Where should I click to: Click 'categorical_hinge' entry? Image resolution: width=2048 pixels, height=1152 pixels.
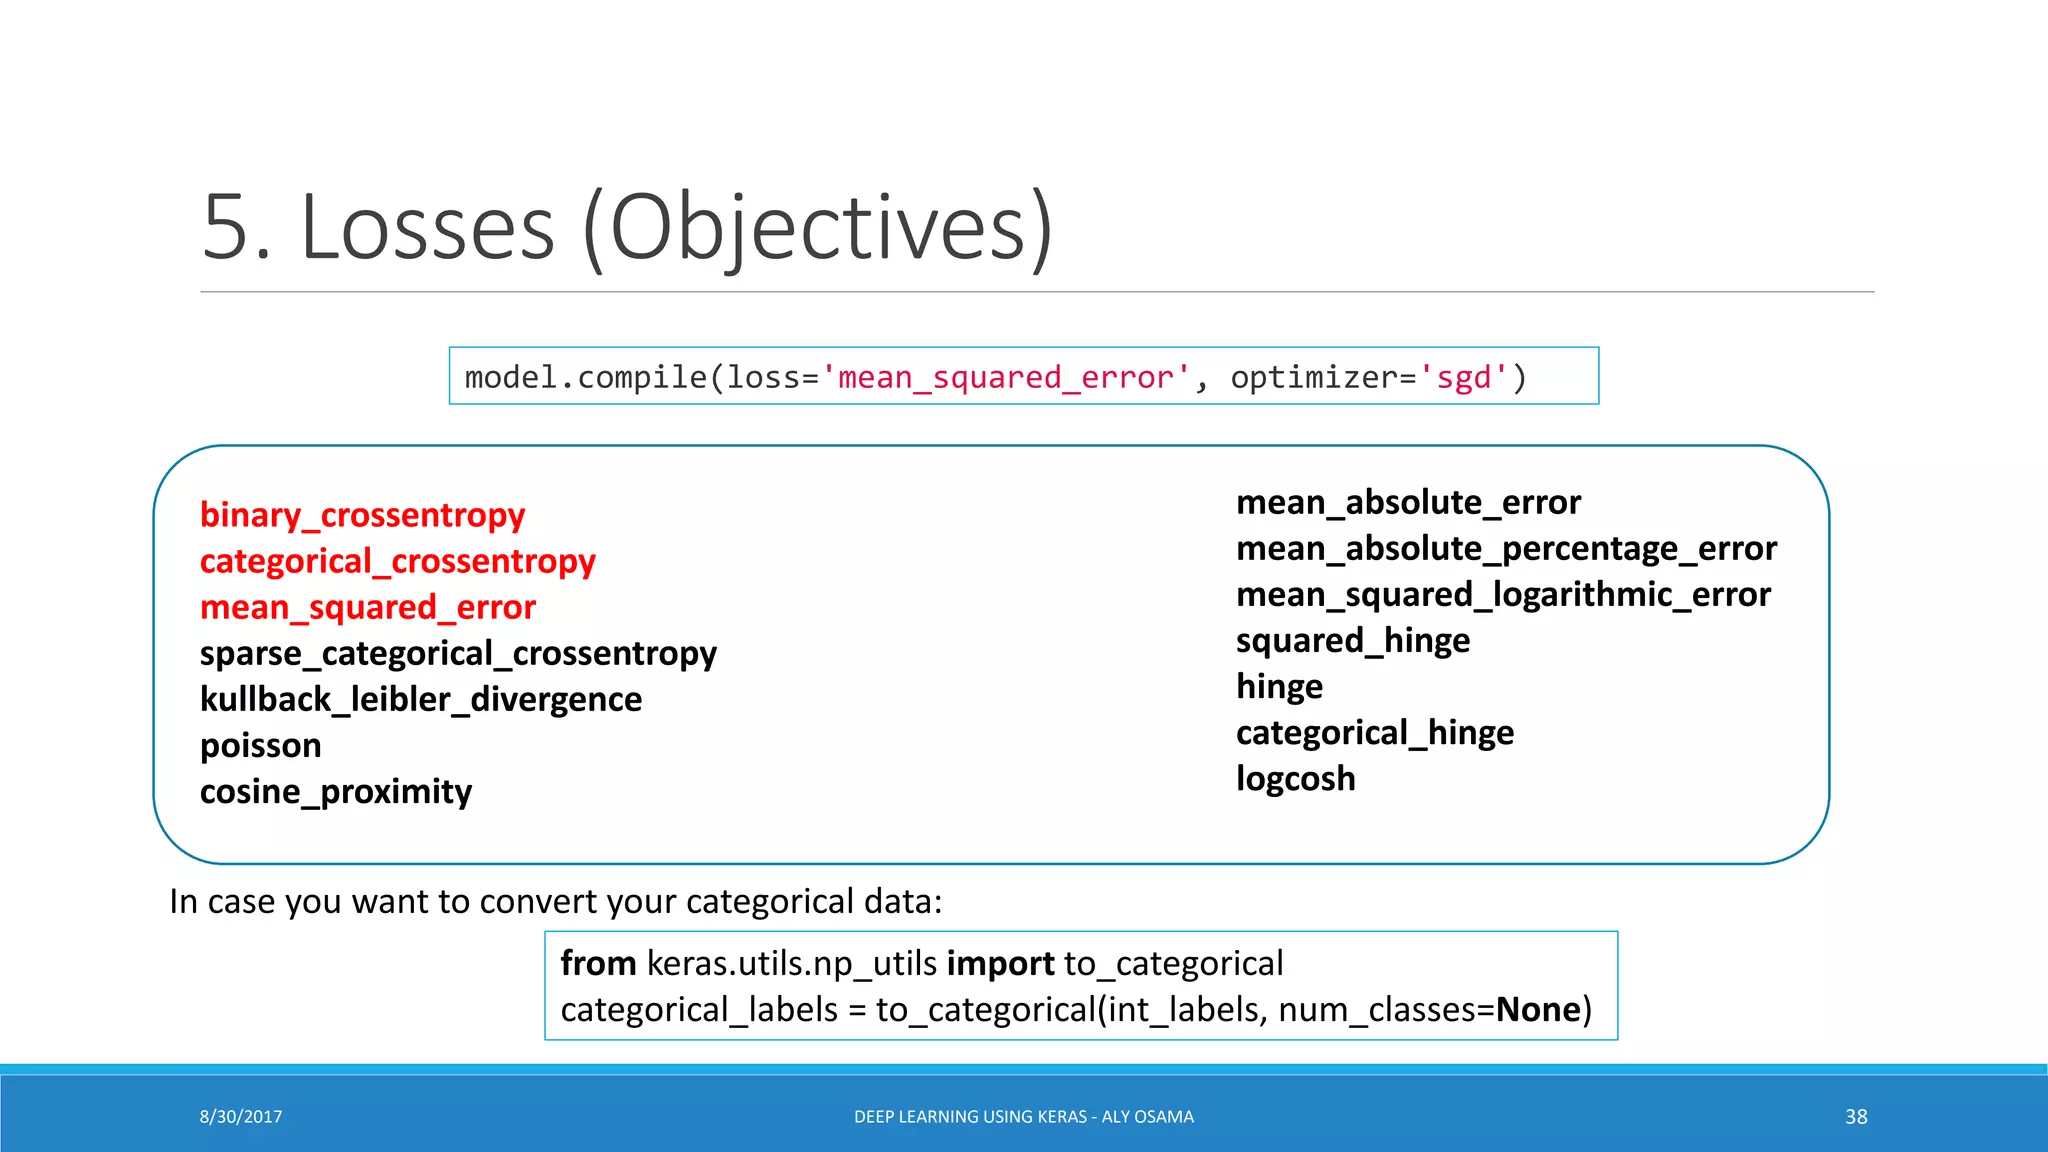[1375, 732]
